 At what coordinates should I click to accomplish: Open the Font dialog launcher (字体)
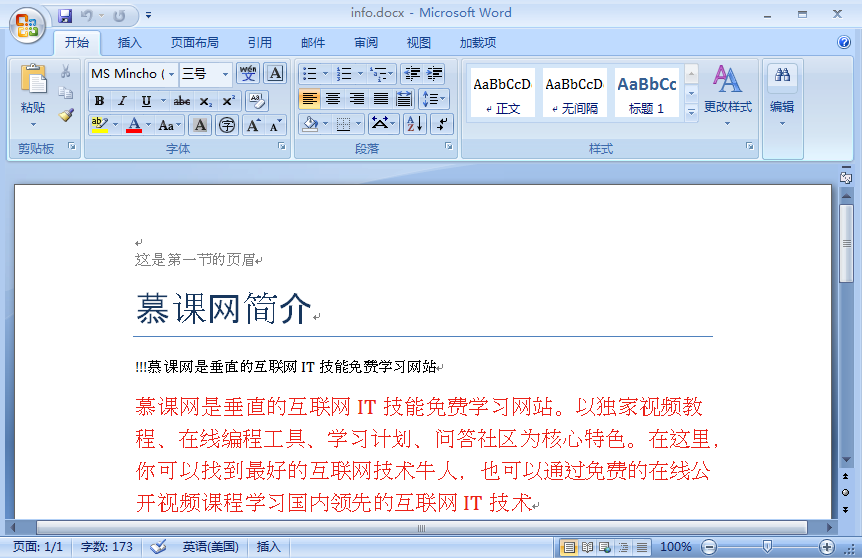click(x=281, y=146)
